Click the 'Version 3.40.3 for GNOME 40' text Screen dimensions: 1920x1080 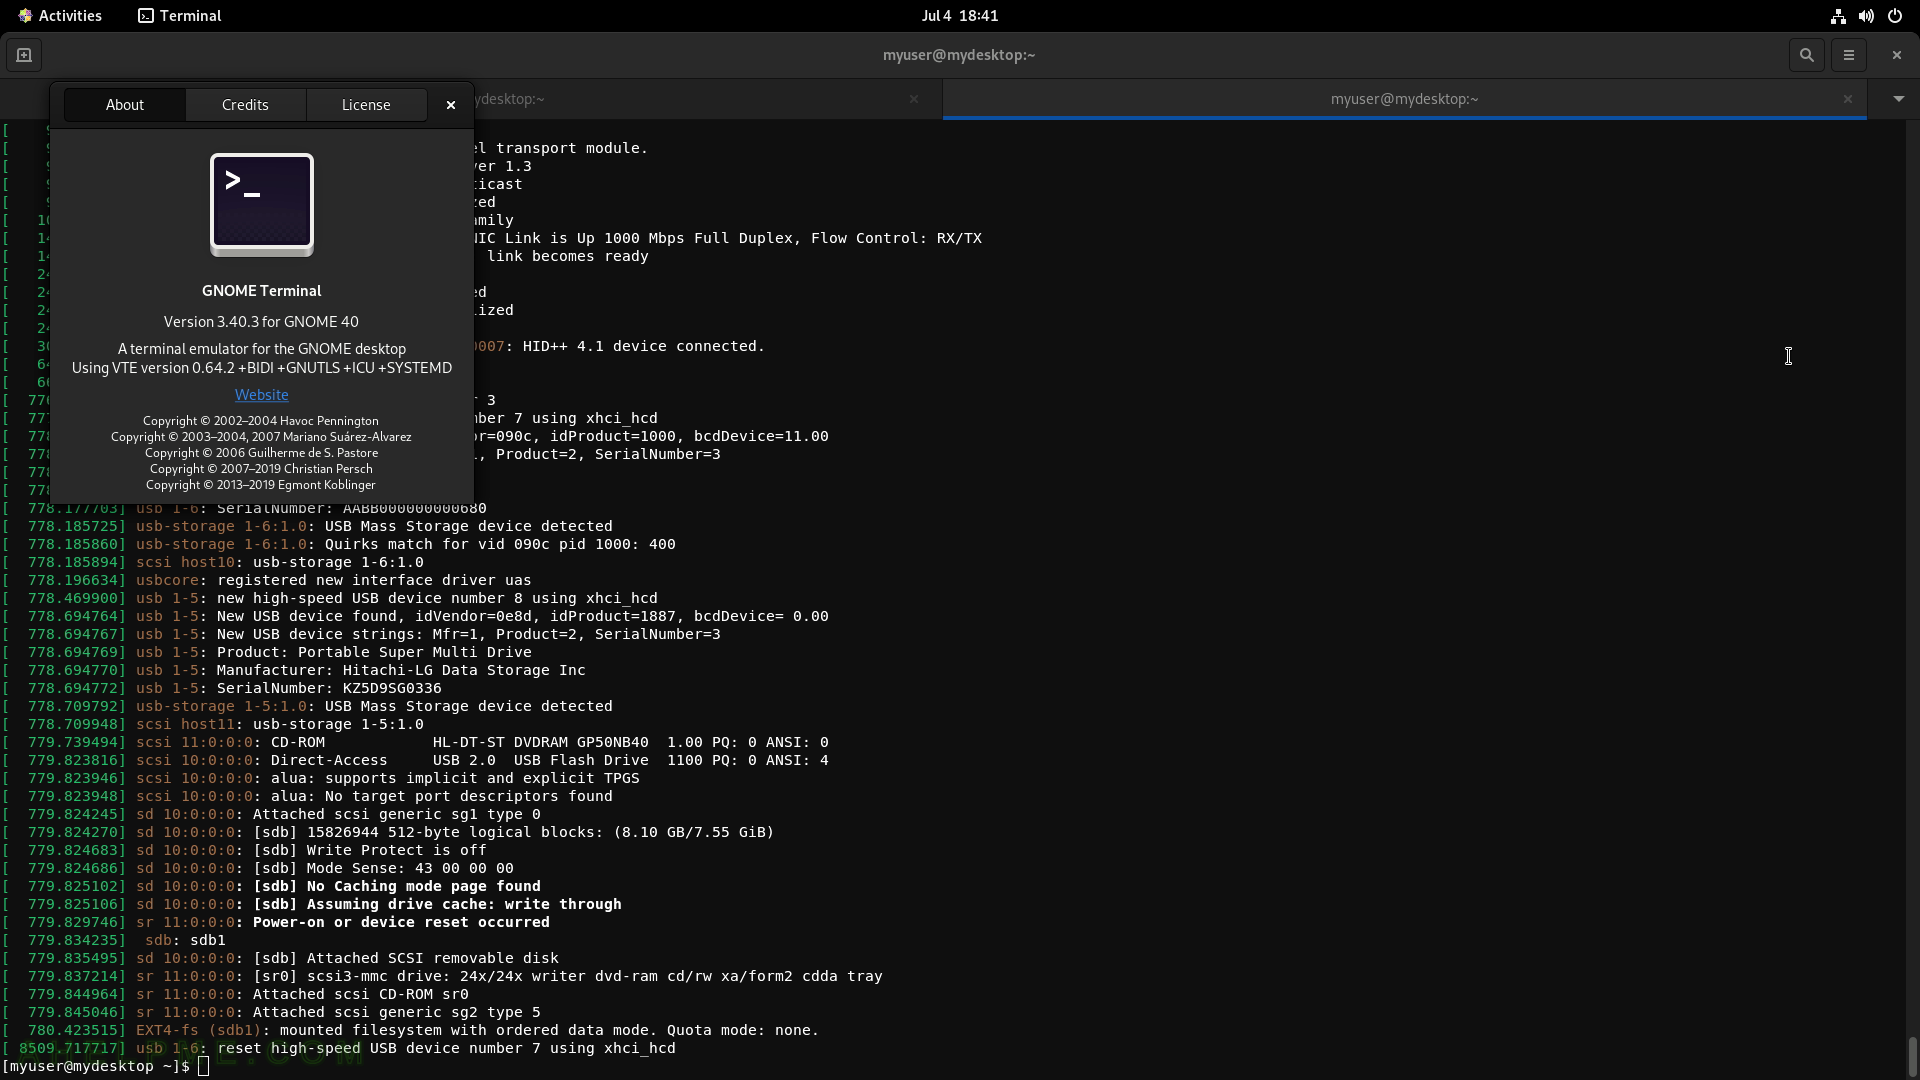[262, 322]
